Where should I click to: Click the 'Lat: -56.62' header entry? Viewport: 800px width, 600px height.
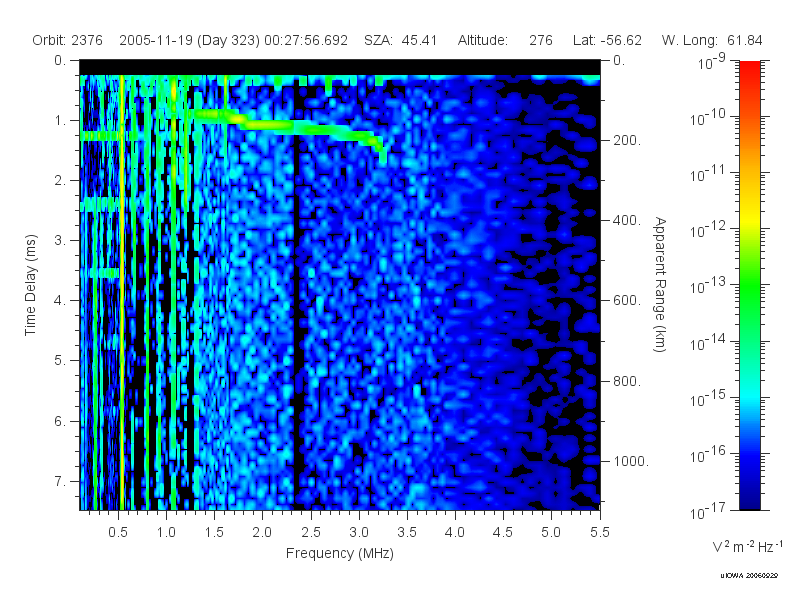pyautogui.click(x=607, y=40)
